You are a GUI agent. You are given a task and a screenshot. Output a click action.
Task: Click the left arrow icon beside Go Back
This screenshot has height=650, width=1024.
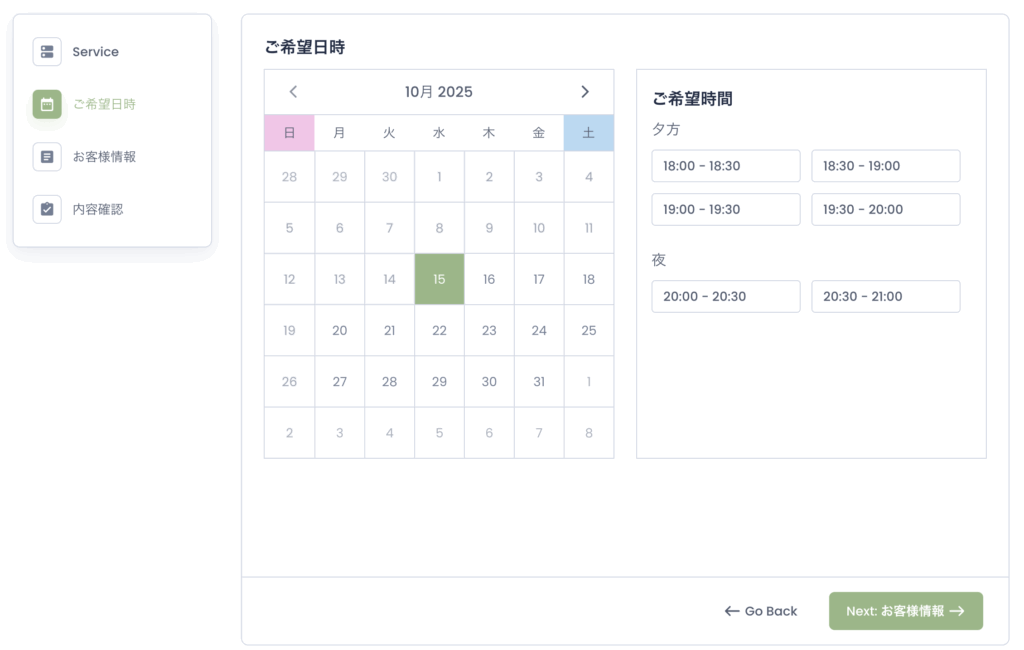pyautogui.click(x=732, y=611)
